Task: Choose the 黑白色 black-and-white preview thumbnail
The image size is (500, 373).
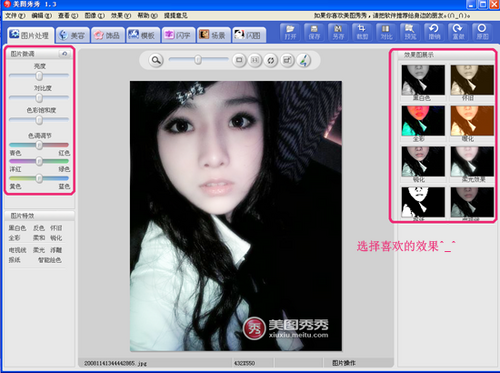Action: click(423, 80)
